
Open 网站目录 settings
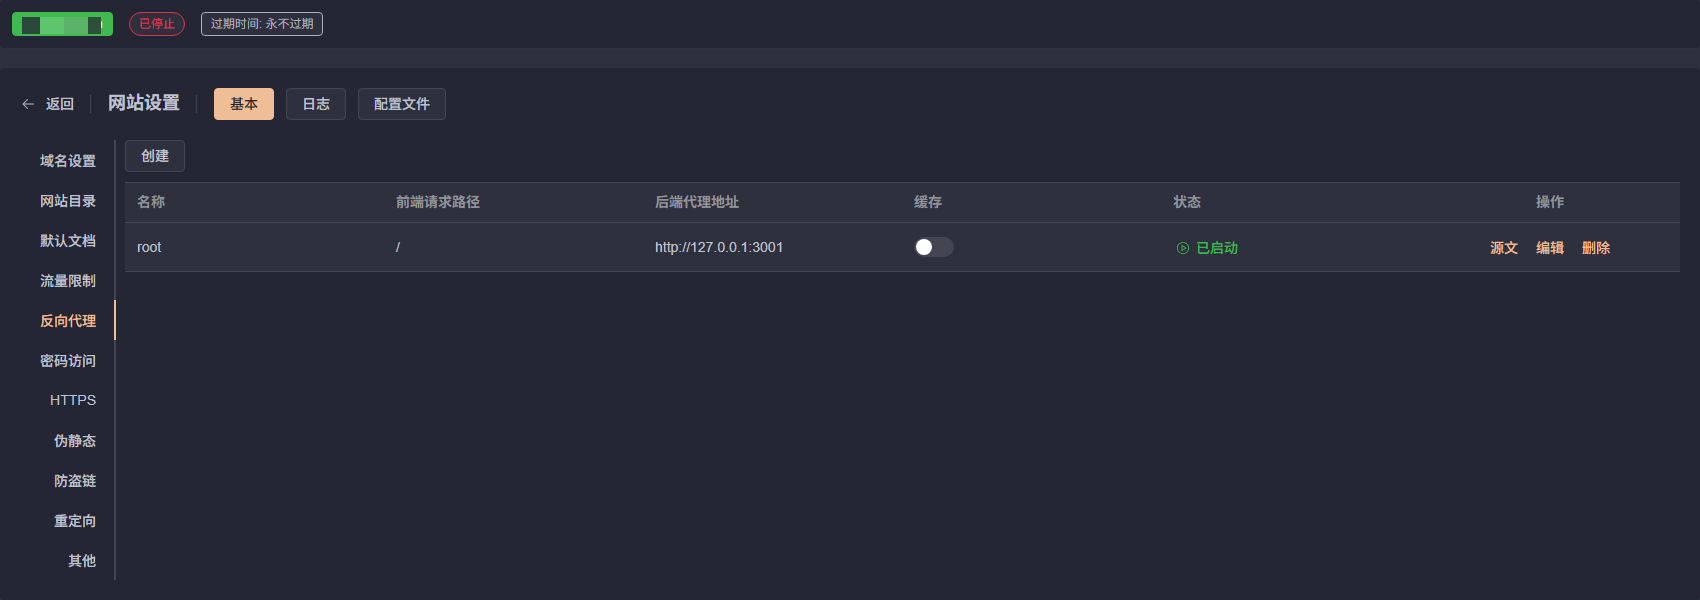coord(68,201)
